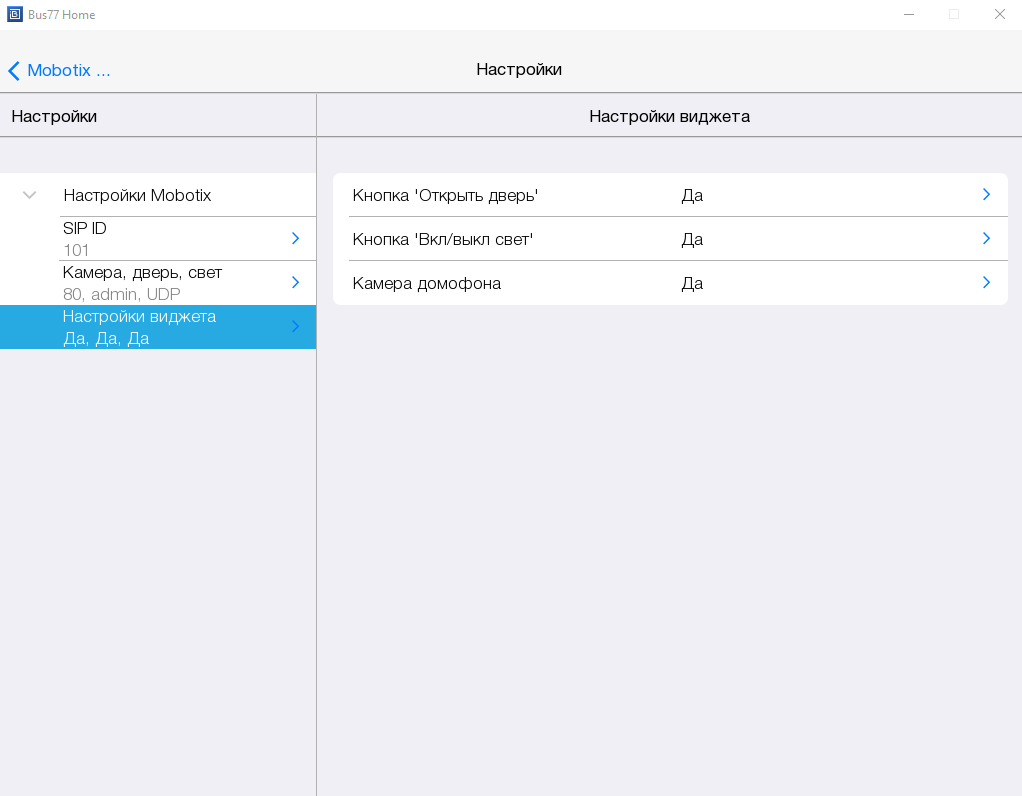1022x796 pixels.
Task: Expand the Камера домофона option arrow
Action: 986,282
